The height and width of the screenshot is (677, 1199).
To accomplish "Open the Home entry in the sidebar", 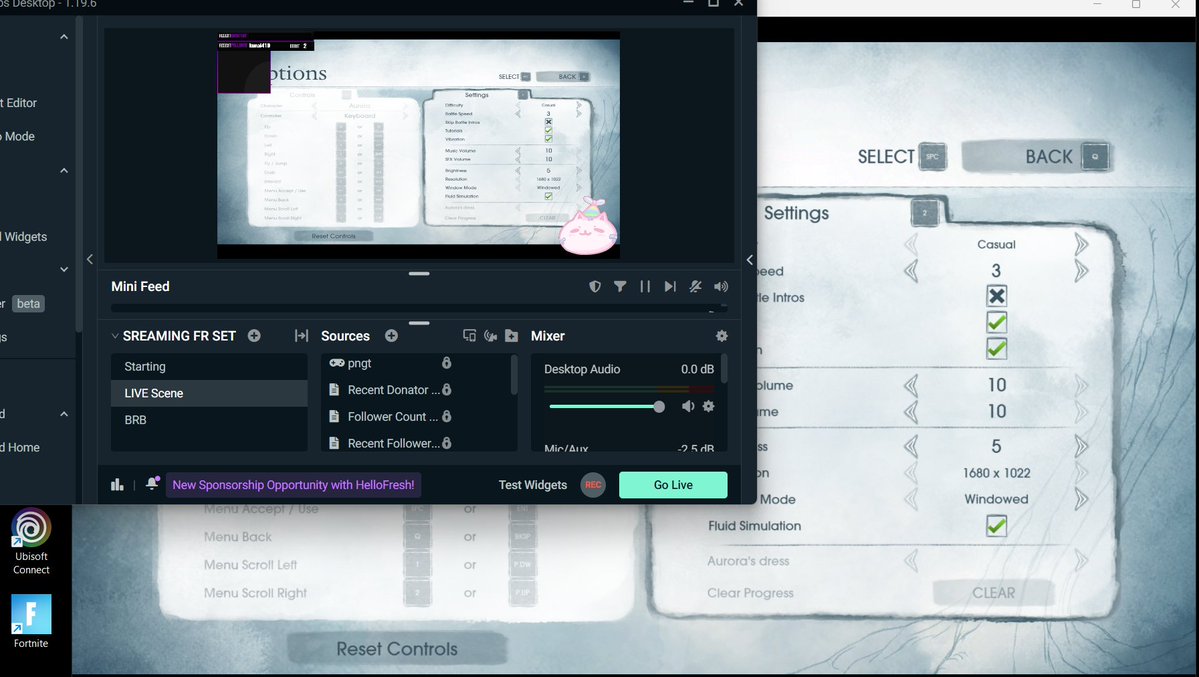I will 20,448.
